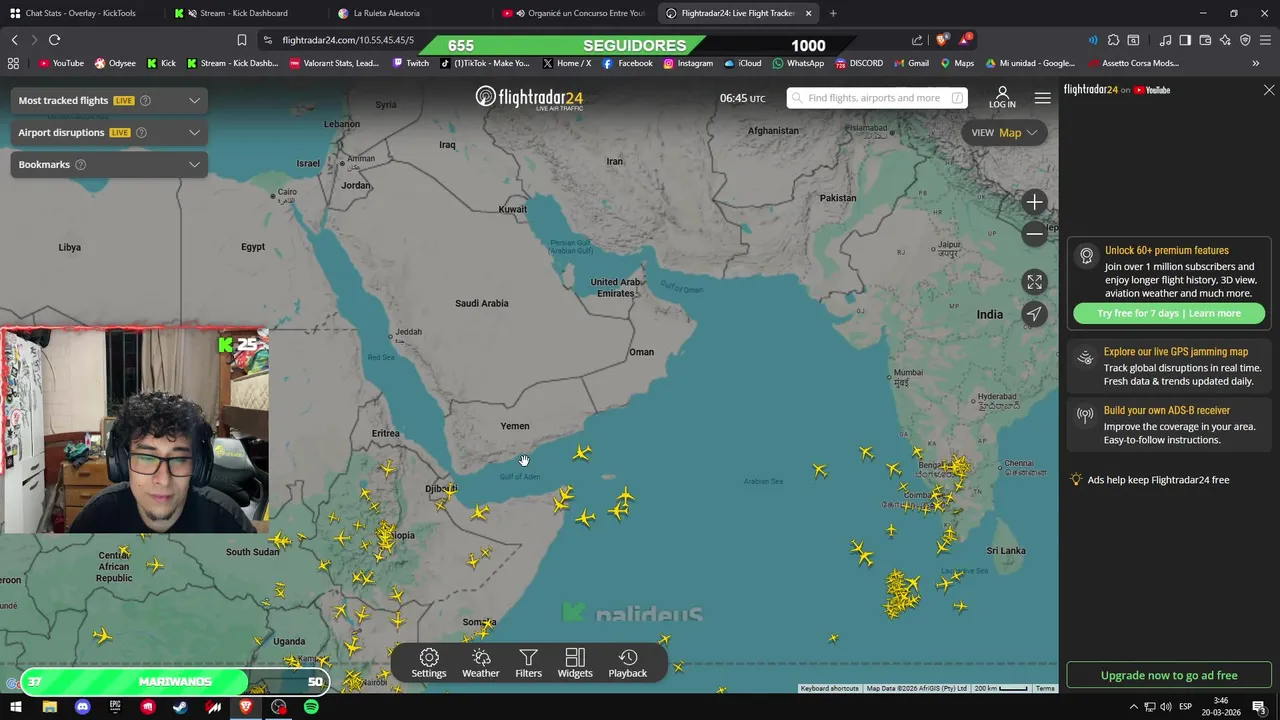1280x720 pixels.
Task: Close the right side ad panel
Action: (x=1269, y=90)
